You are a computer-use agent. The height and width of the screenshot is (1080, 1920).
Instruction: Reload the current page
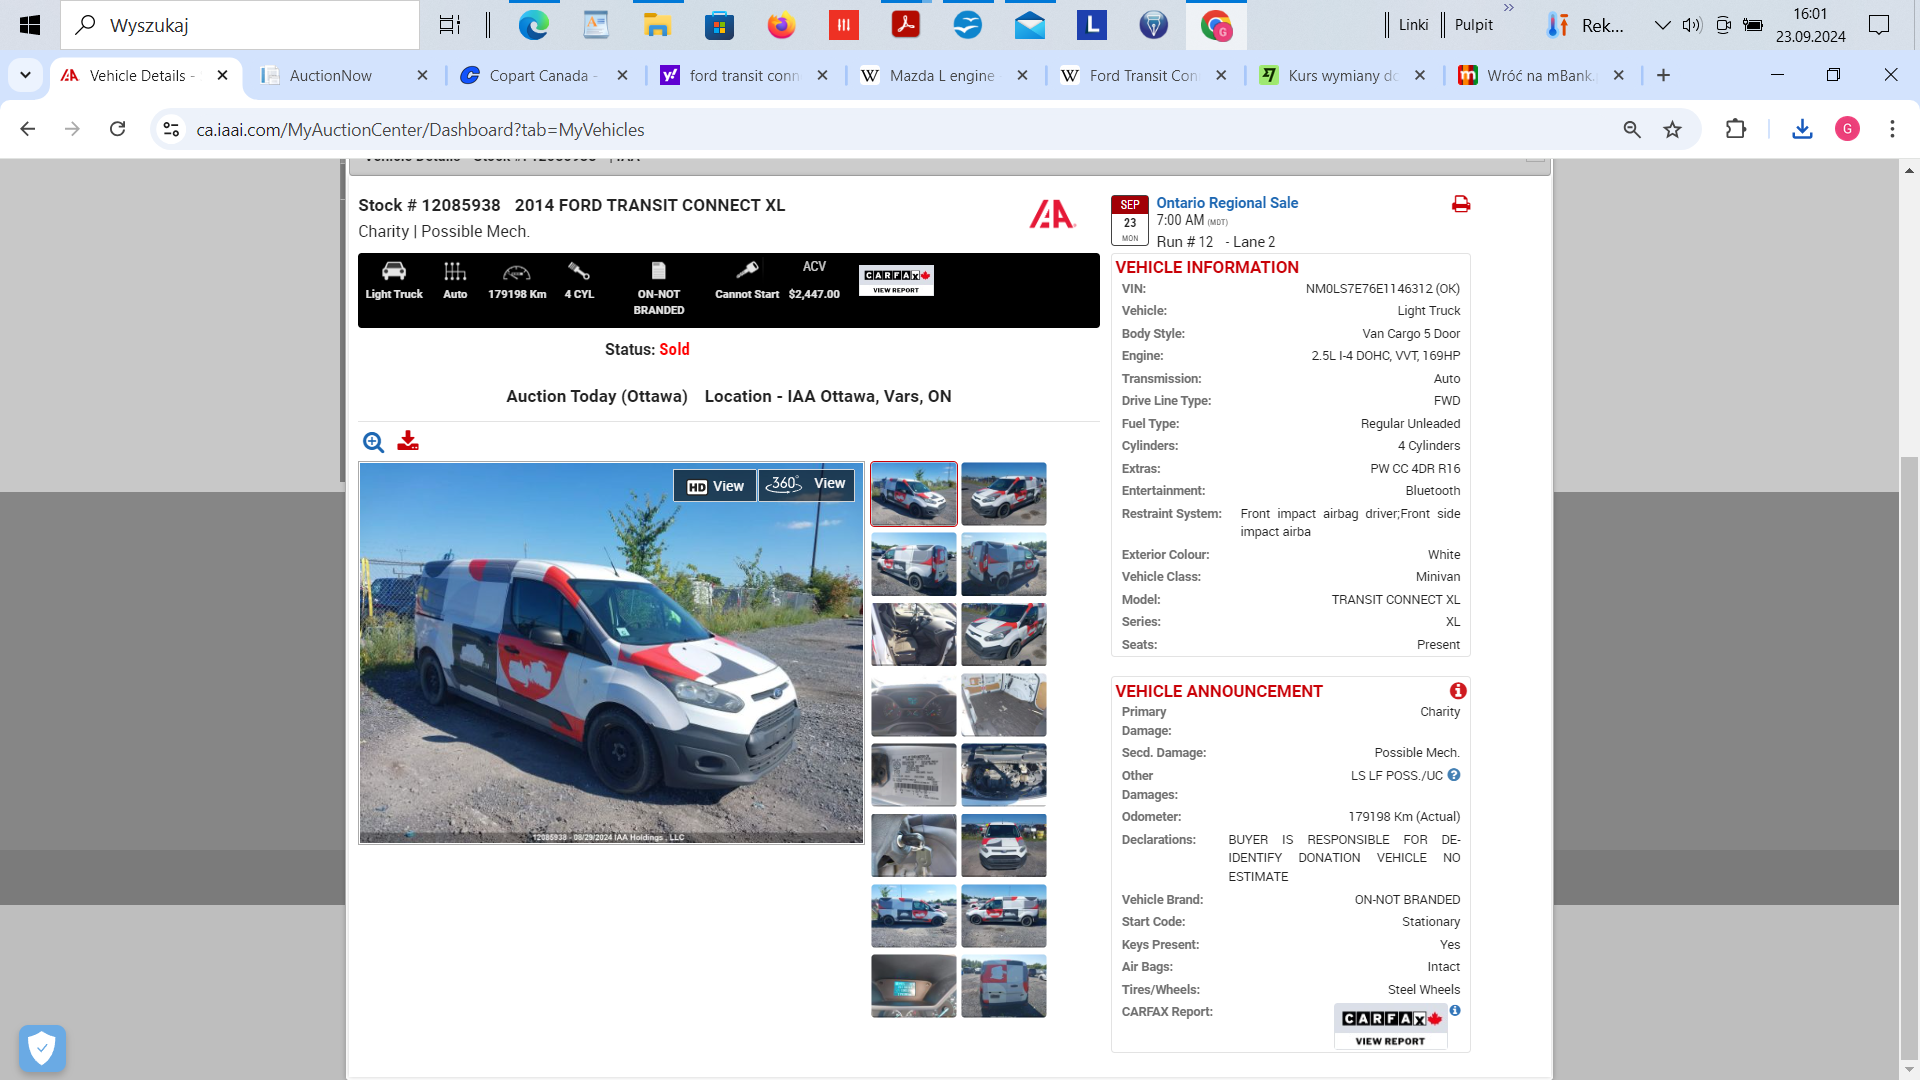click(117, 129)
